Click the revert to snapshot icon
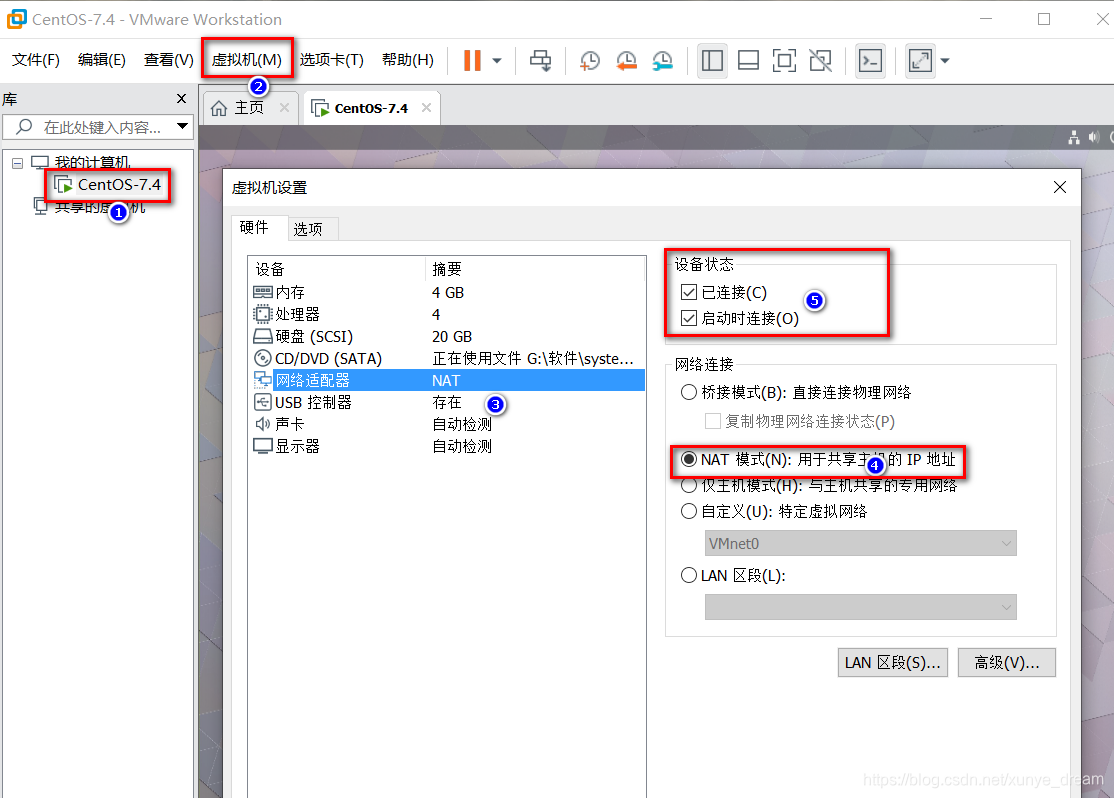 (626, 60)
